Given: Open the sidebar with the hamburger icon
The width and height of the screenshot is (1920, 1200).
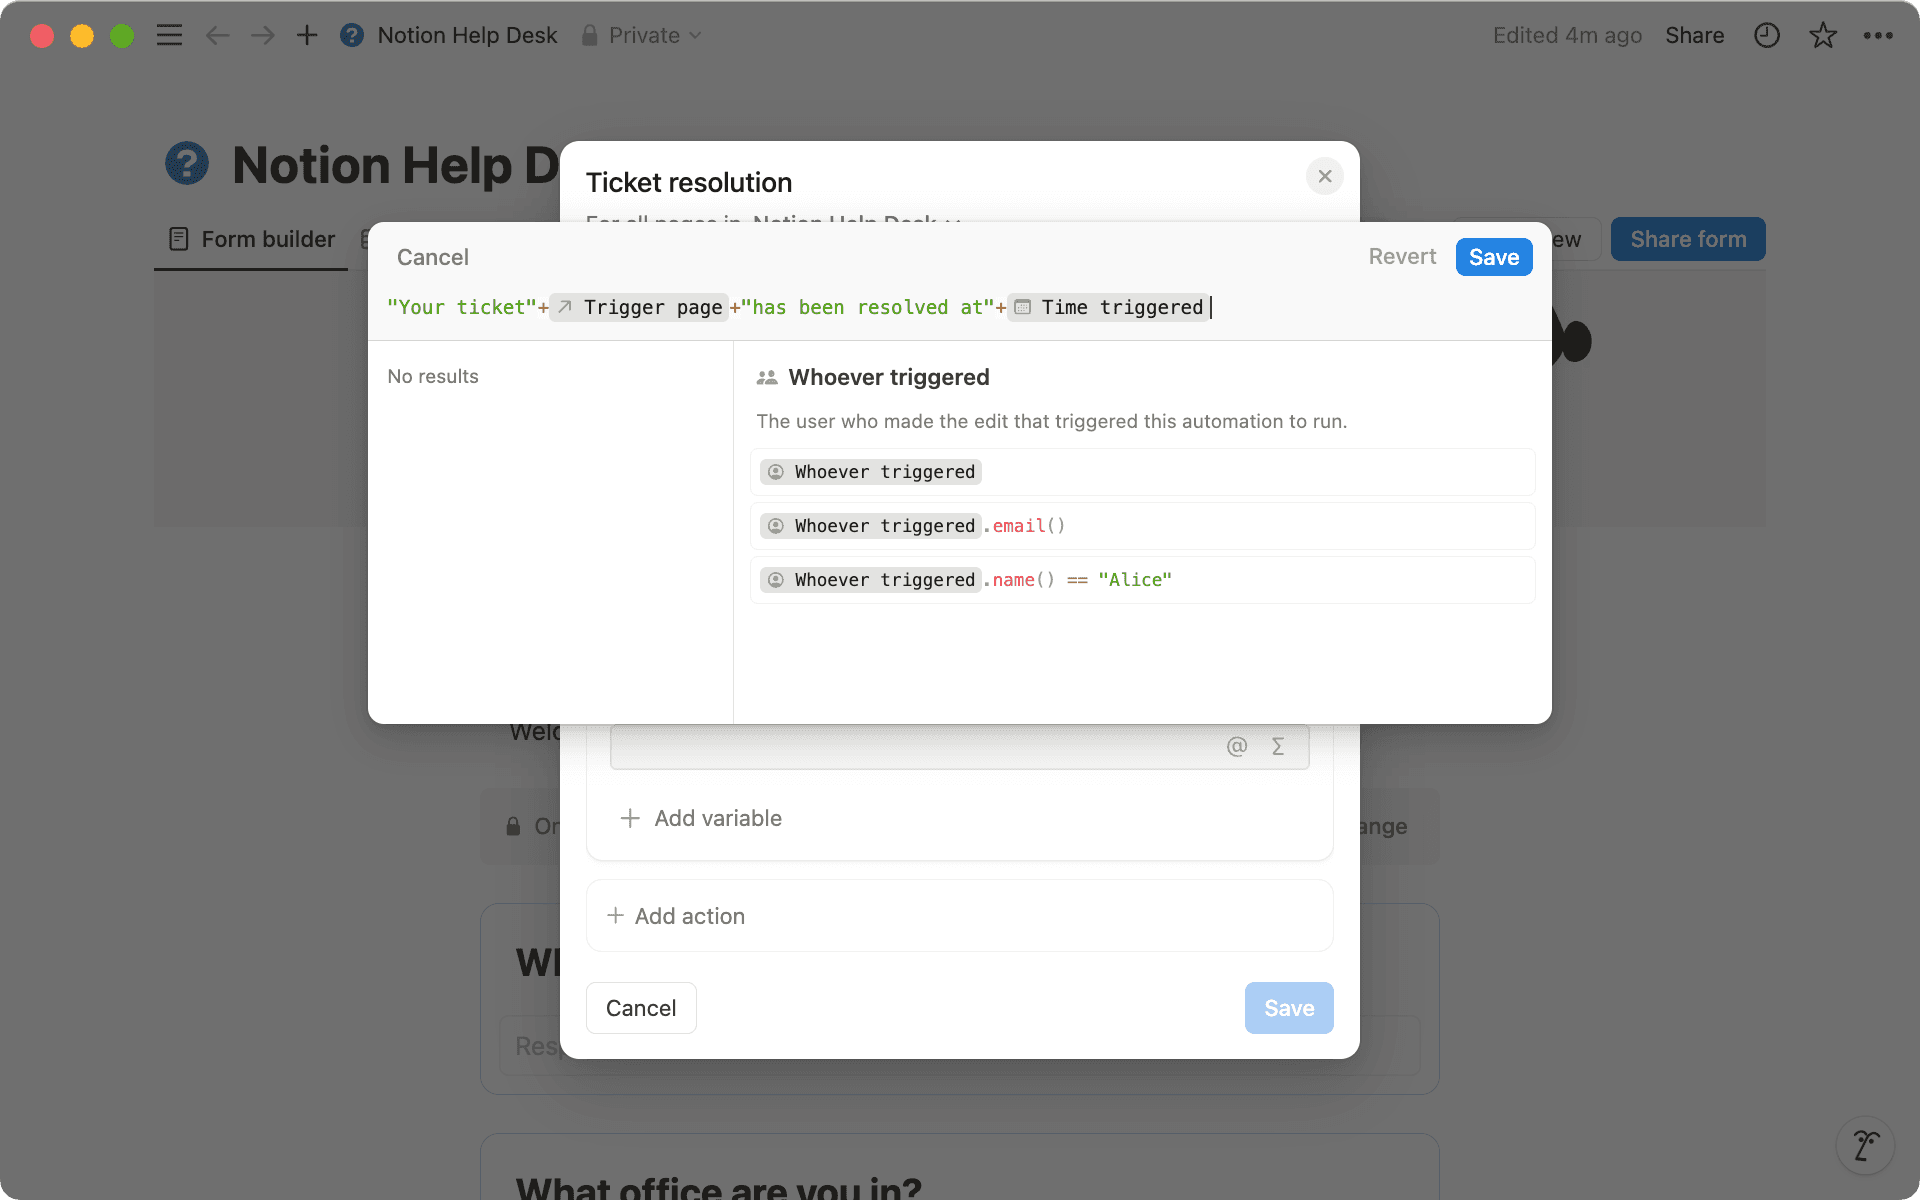Looking at the screenshot, I should click(169, 35).
